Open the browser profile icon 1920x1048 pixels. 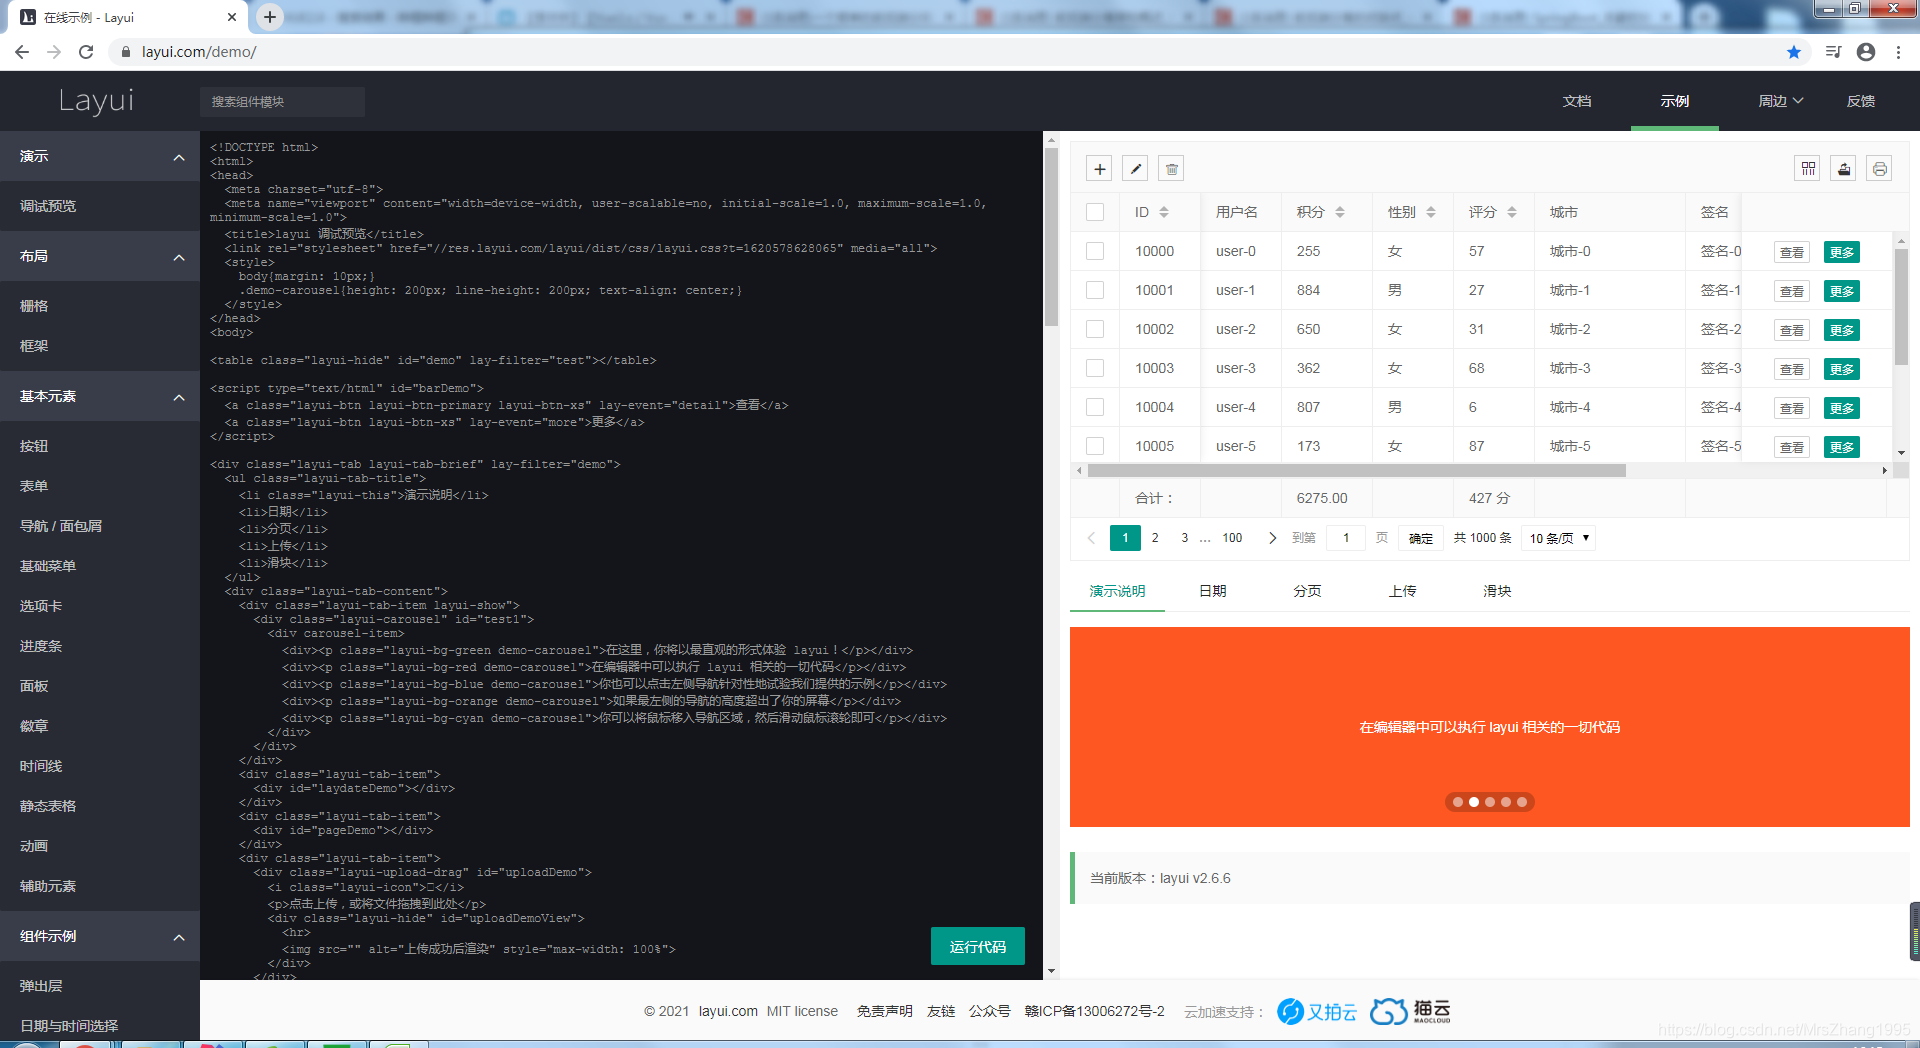1866,52
